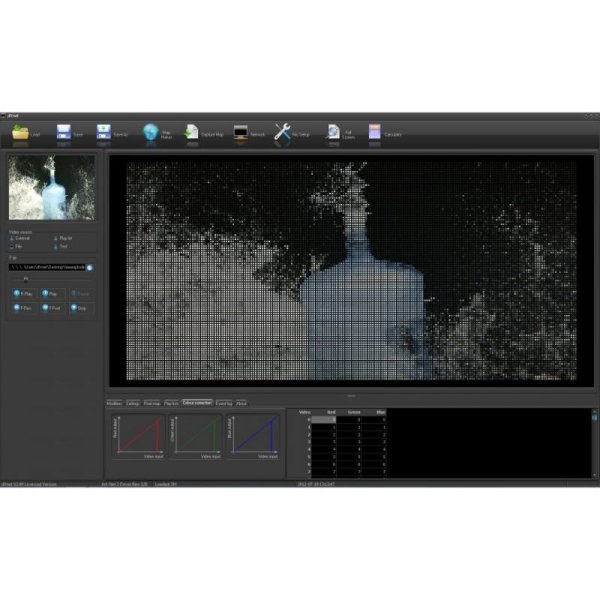Viewport: 600px width, 600px height.
Task: Switch to the Play lists tab
Action: click(171, 403)
